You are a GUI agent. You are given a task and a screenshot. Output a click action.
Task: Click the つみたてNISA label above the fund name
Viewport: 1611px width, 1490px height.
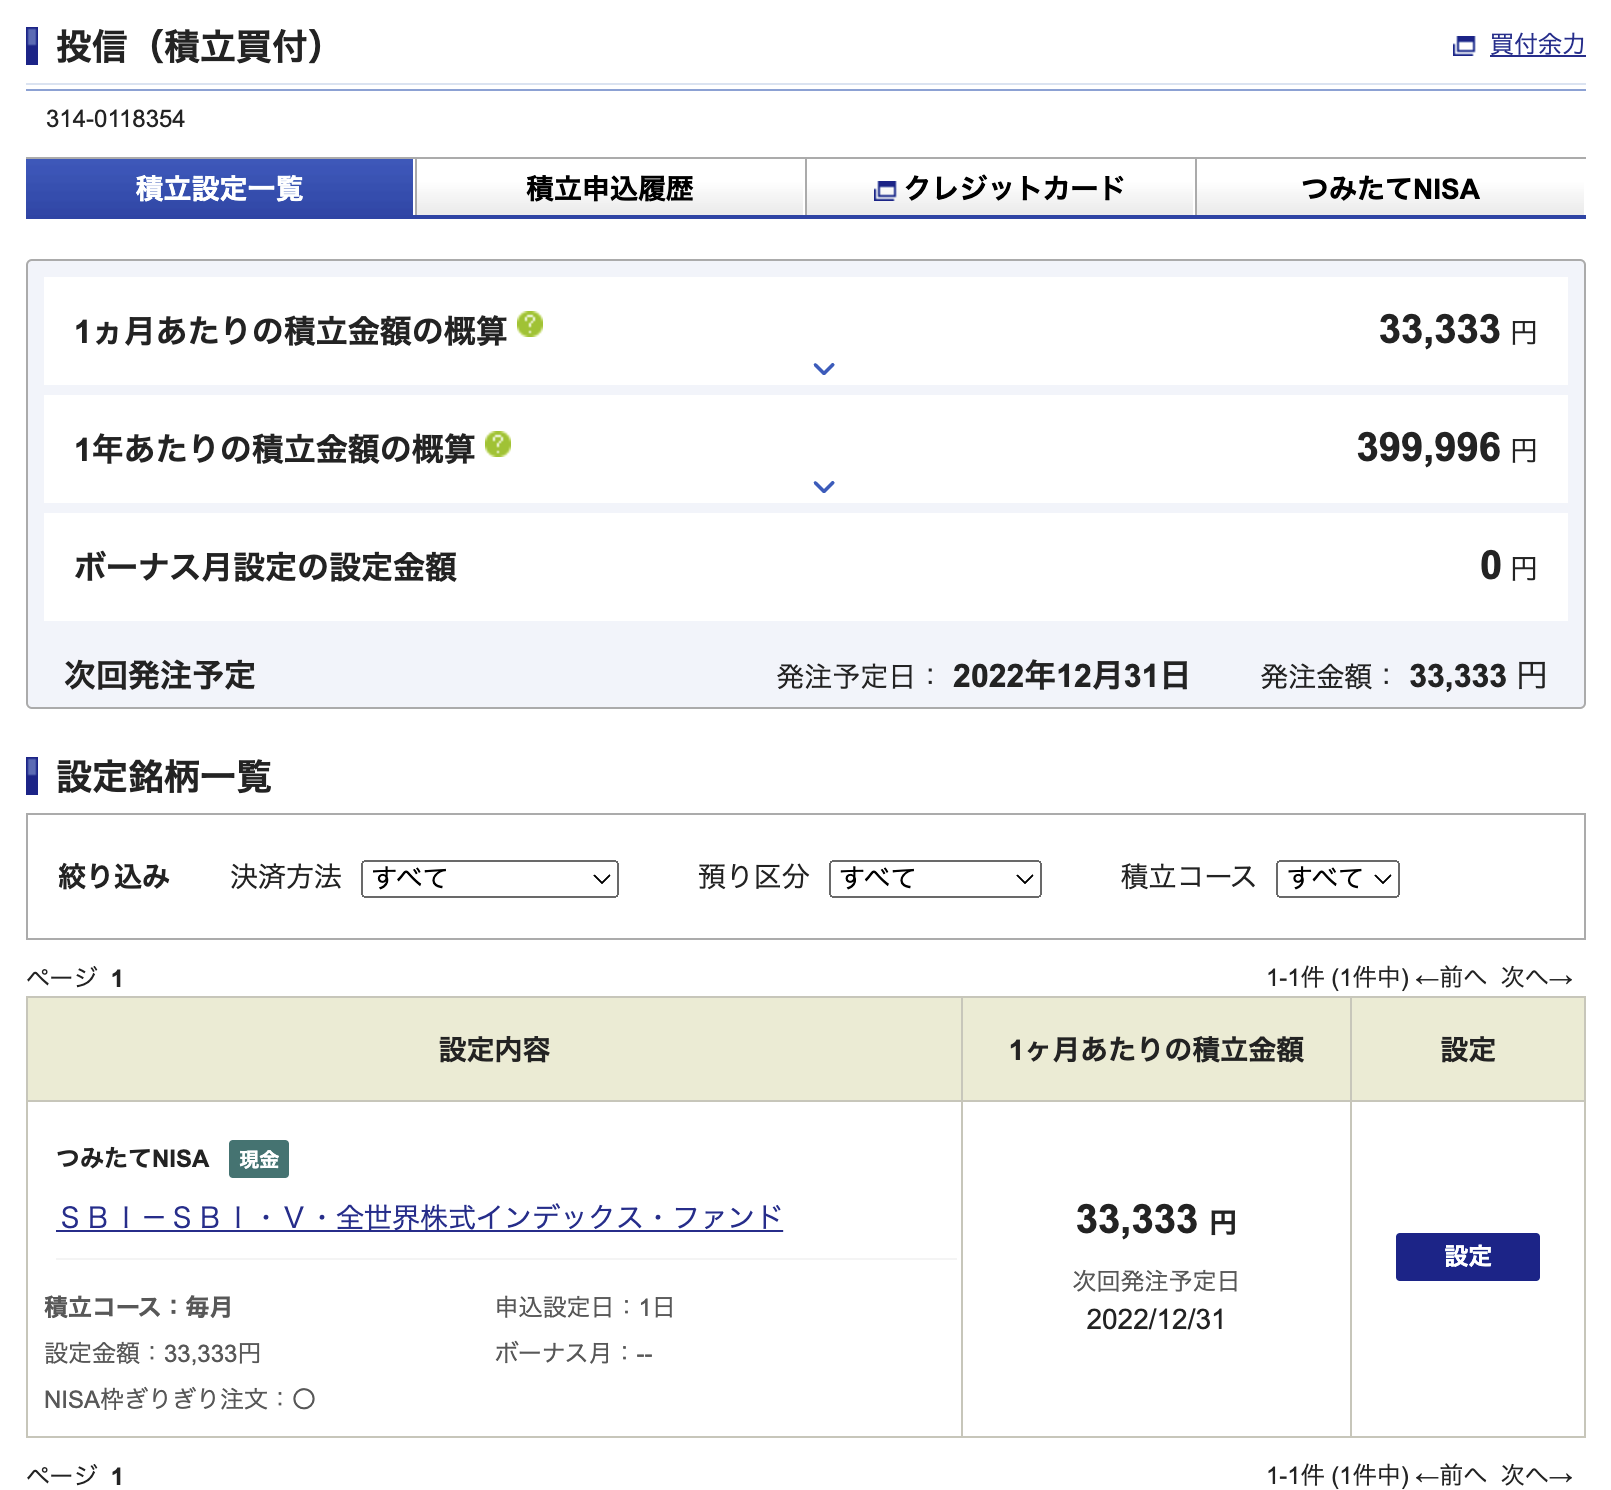click(x=131, y=1159)
